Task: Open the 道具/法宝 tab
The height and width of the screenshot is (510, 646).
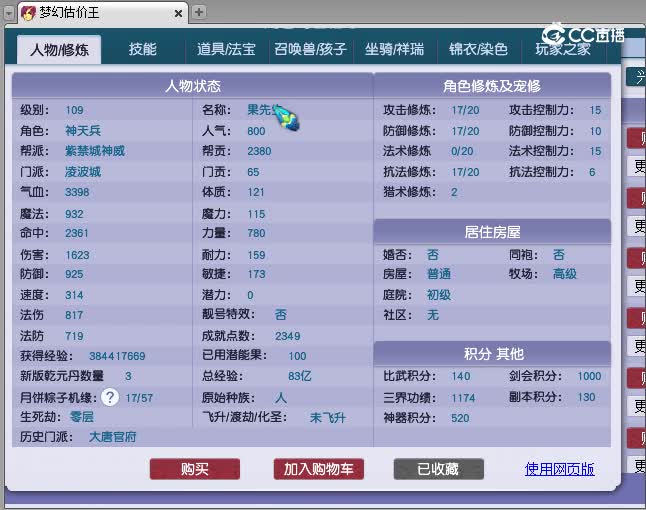Action: click(x=226, y=49)
